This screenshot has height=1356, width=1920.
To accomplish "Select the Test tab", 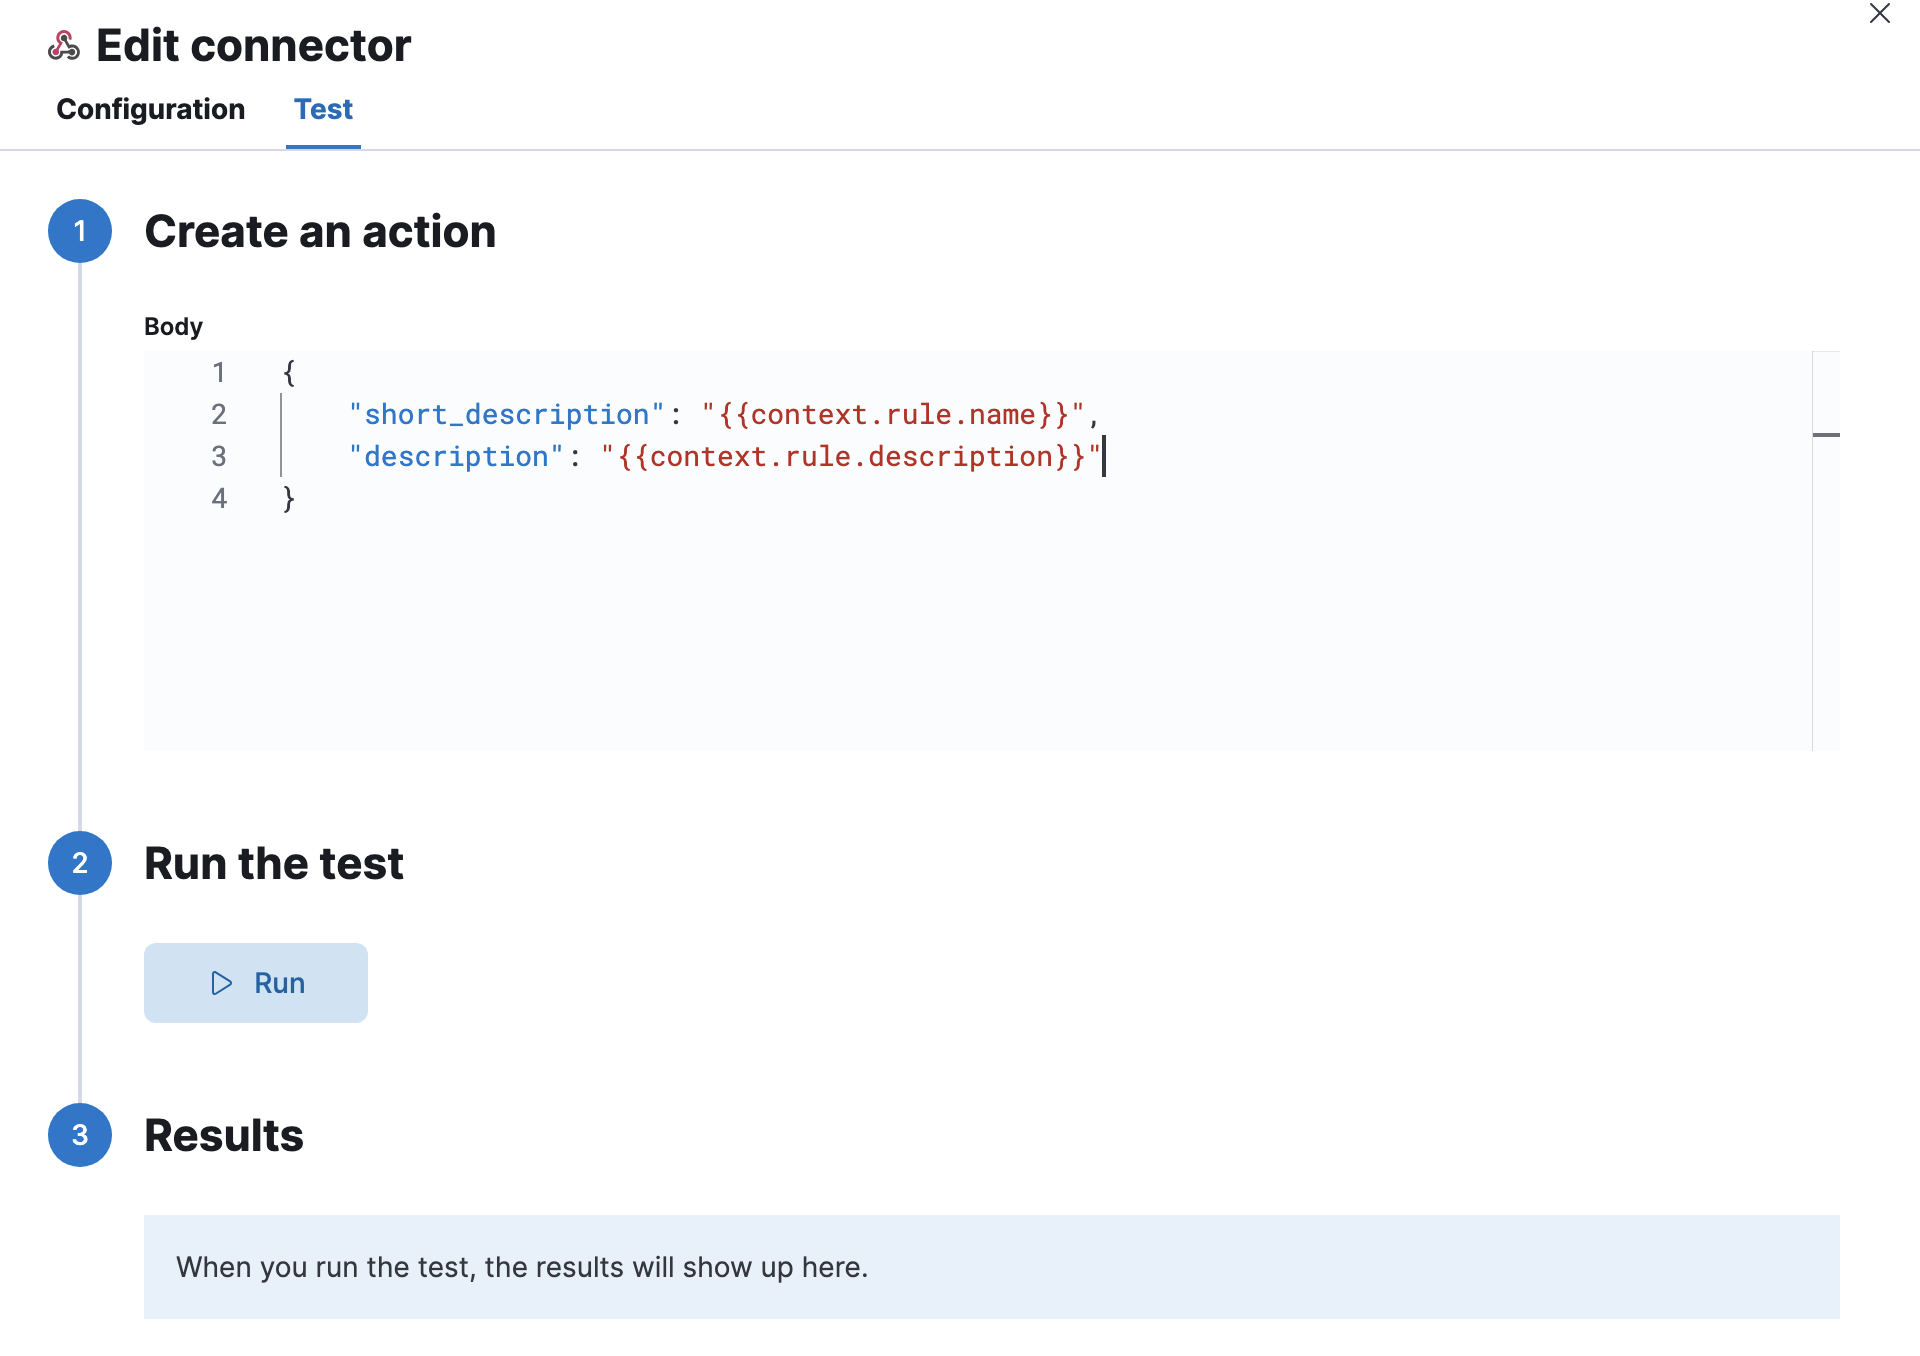I will pyautogui.click(x=323, y=110).
